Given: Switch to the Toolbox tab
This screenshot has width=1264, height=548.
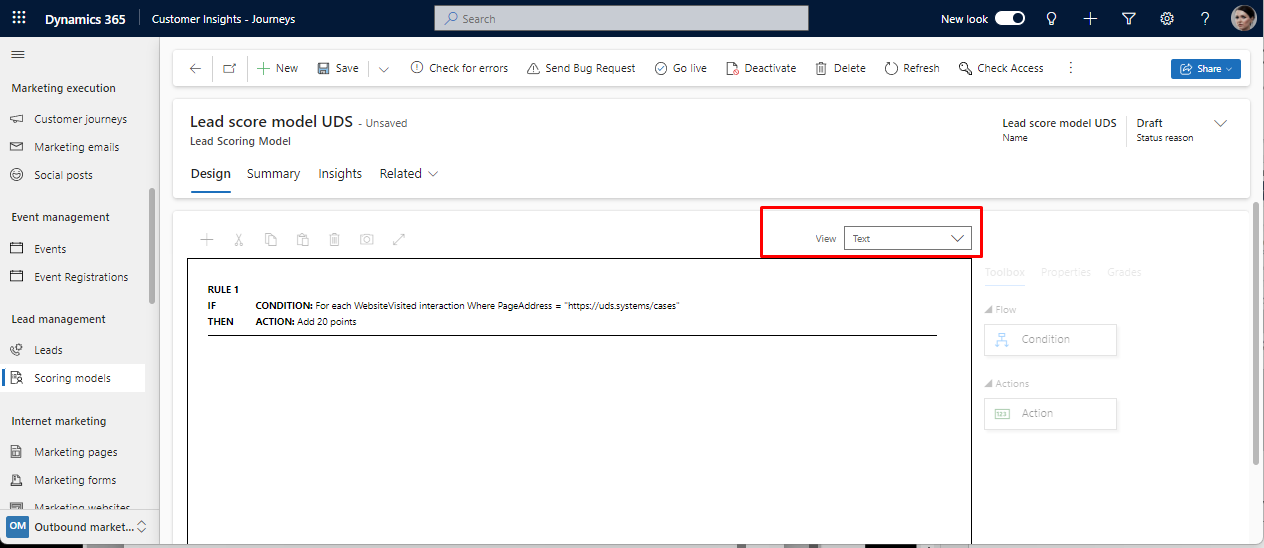Looking at the screenshot, I should [x=1004, y=272].
